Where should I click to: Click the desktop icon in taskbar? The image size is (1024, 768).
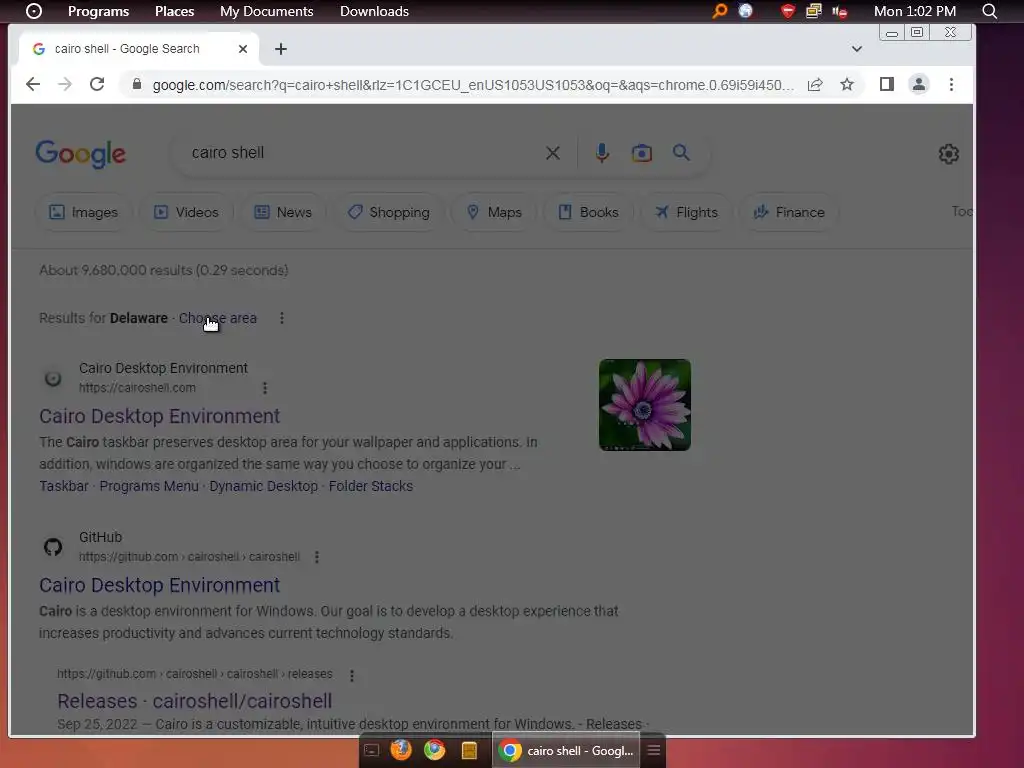(x=372, y=750)
